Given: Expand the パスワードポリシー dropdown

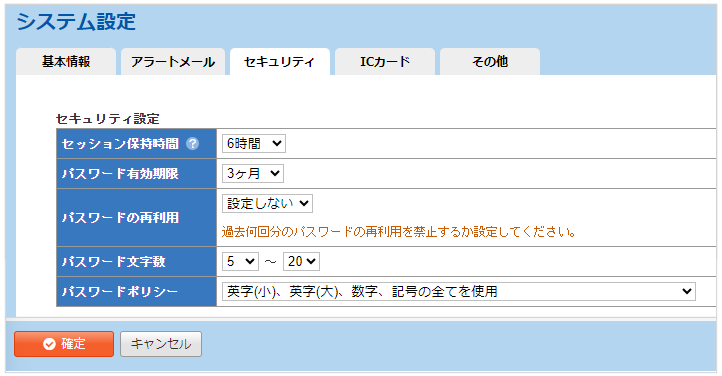Looking at the screenshot, I should point(459,291).
